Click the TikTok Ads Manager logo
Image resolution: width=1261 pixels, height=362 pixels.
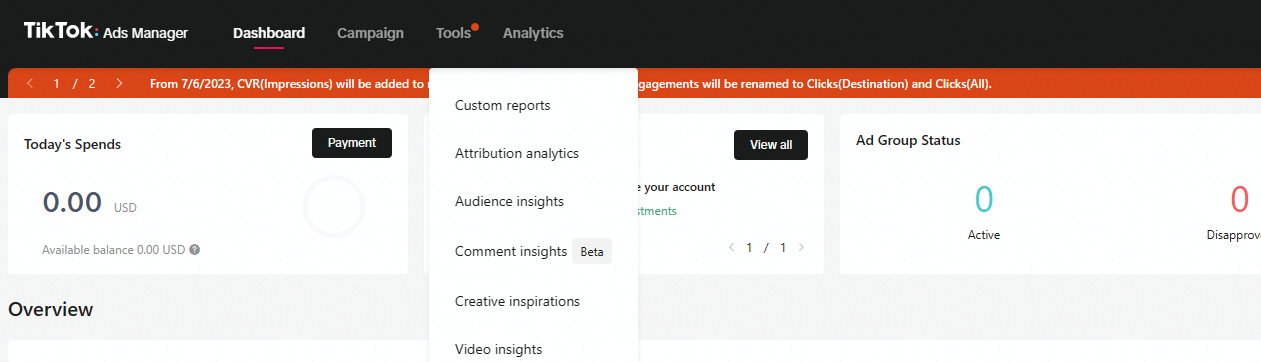click(x=106, y=33)
